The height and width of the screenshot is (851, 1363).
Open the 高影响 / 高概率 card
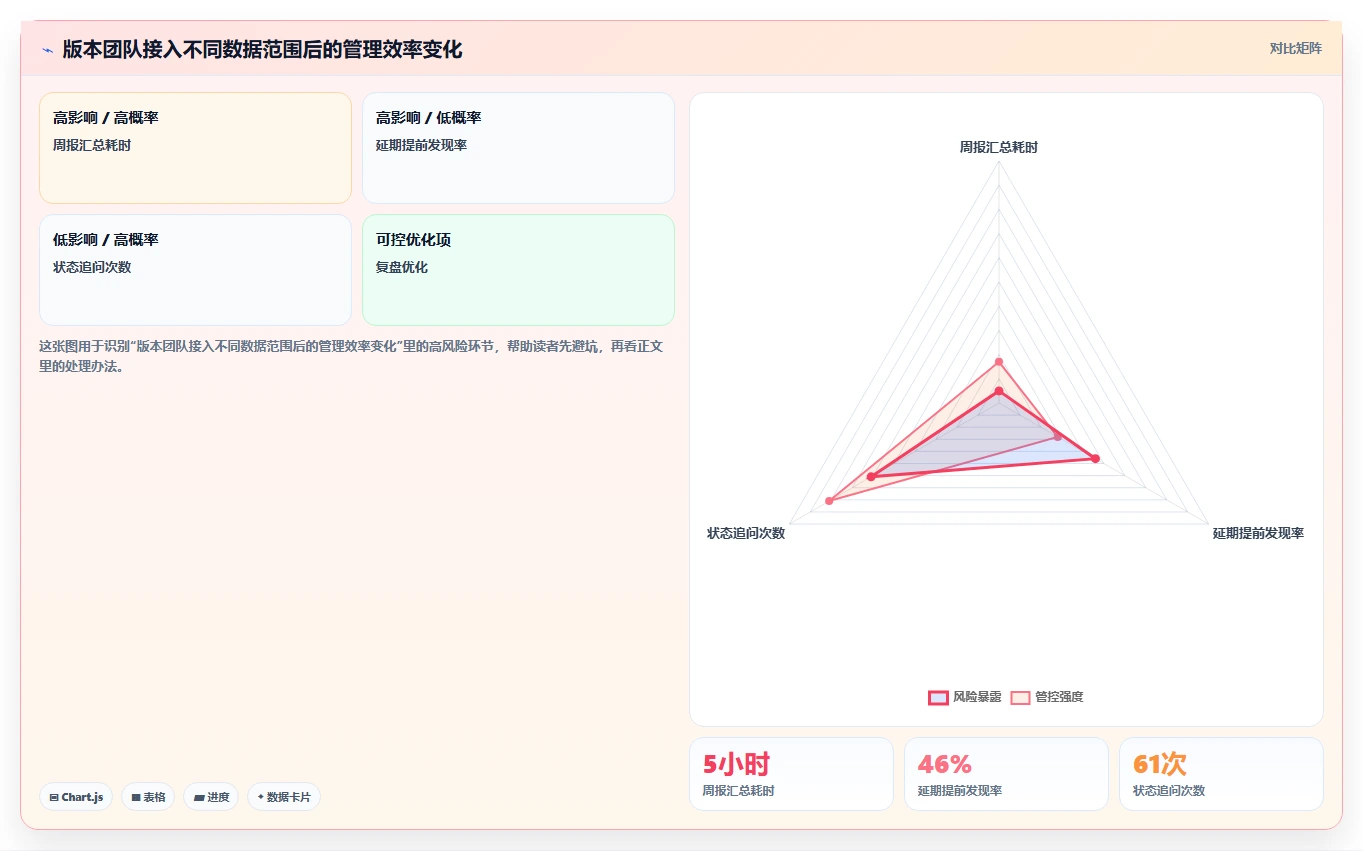click(x=195, y=148)
